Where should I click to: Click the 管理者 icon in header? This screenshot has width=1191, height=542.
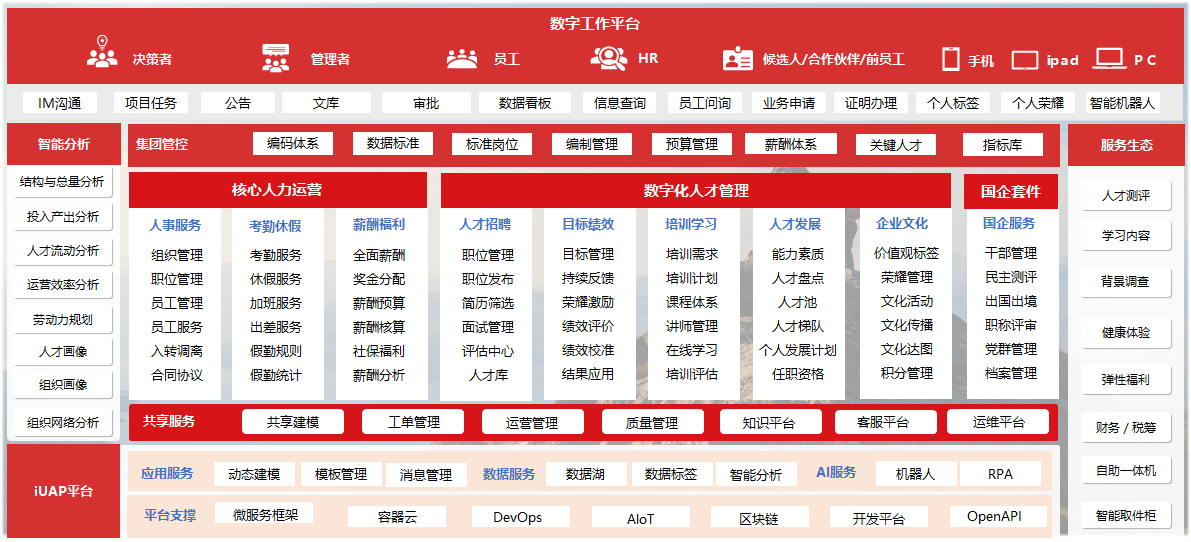(275, 57)
